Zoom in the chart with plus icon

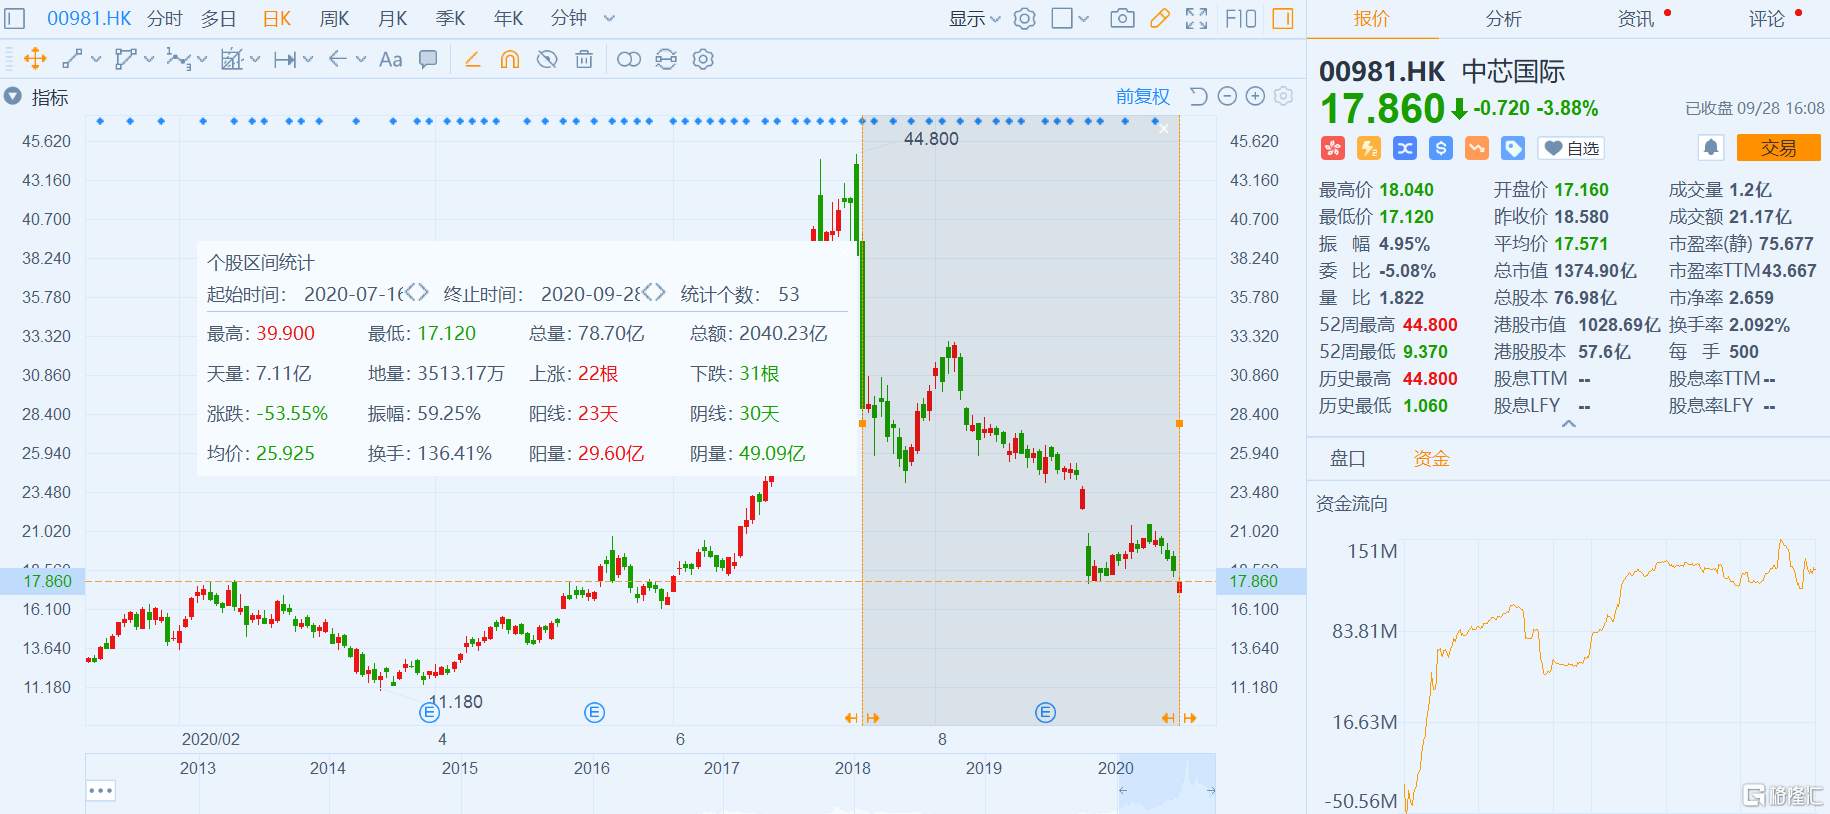[x=1255, y=96]
